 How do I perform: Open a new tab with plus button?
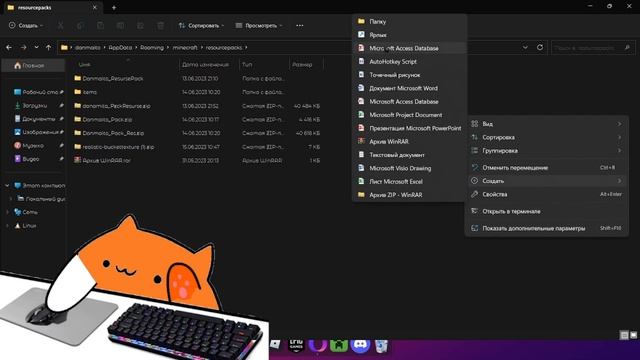pos(114,7)
